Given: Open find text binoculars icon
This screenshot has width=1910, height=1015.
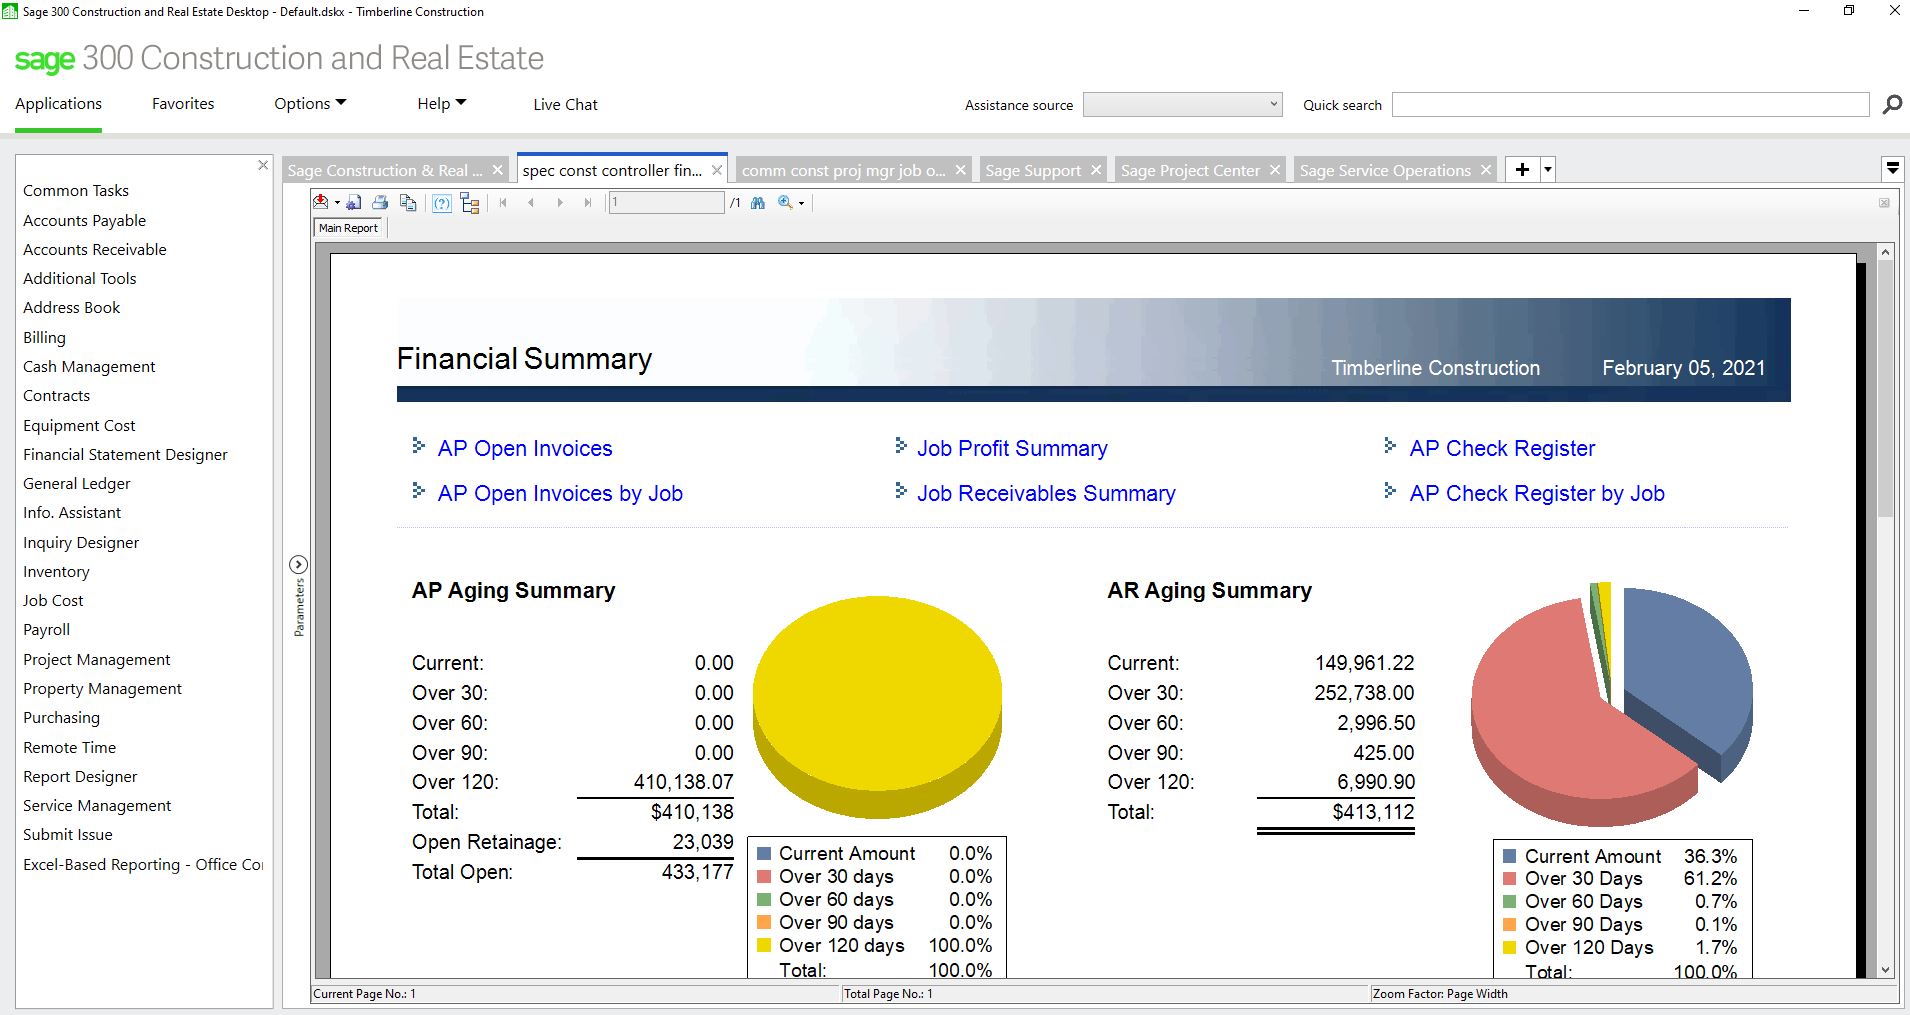Looking at the screenshot, I should coord(757,203).
